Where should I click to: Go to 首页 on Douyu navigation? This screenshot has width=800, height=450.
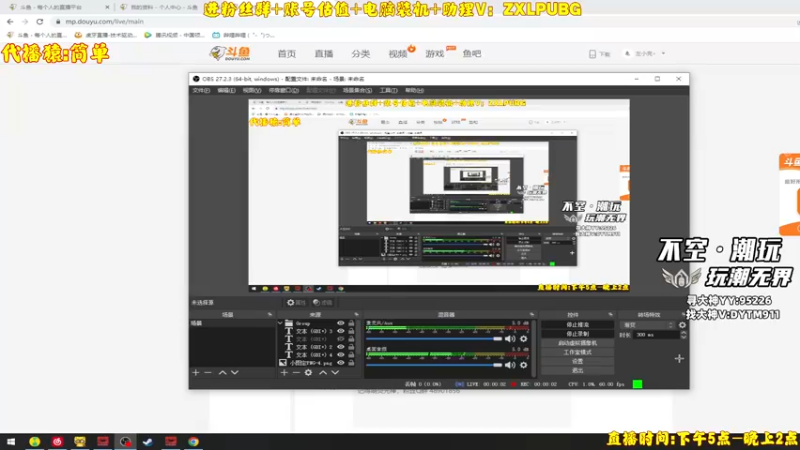(287, 54)
